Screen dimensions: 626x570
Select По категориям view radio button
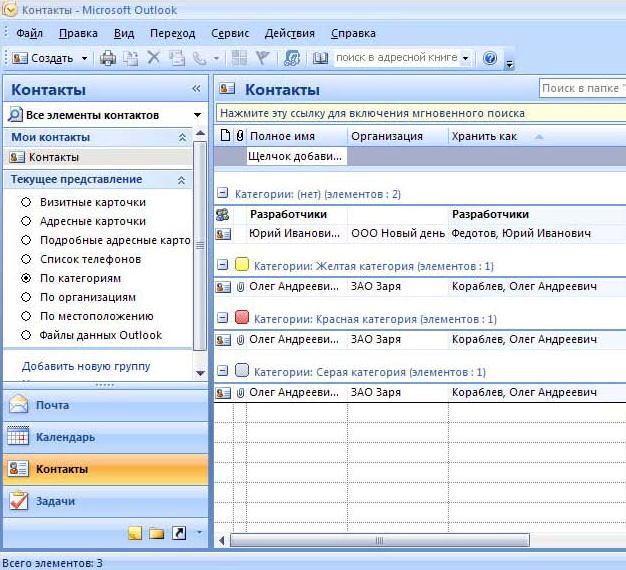[26, 278]
